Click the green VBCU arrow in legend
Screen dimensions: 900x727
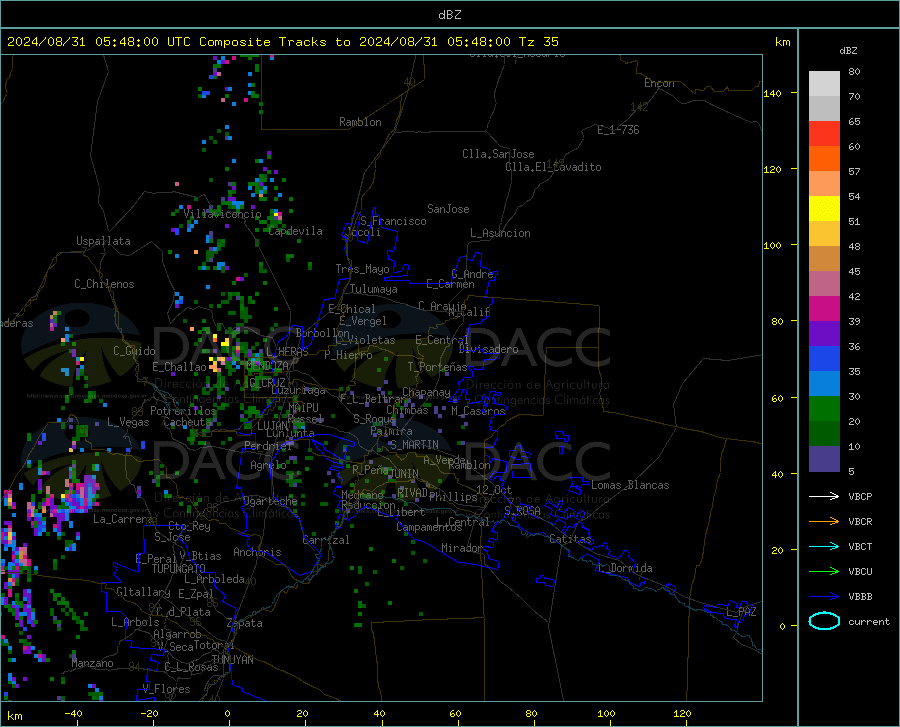824,572
